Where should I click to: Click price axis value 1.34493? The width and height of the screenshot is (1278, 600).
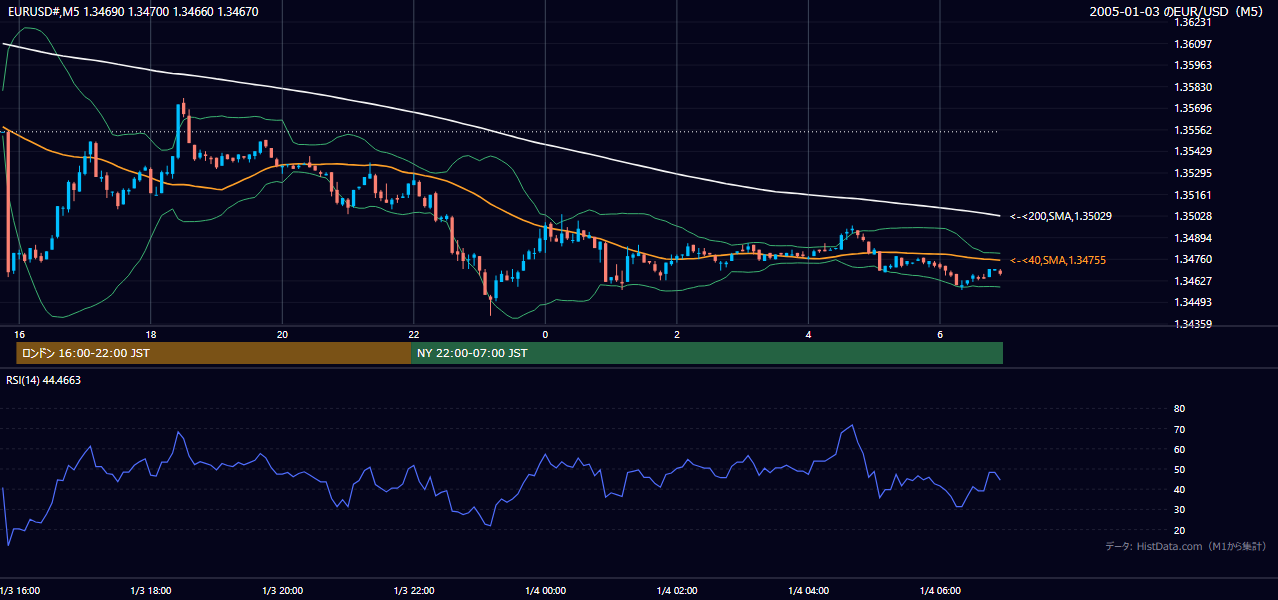pyautogui.click(x=1192, y=302)
